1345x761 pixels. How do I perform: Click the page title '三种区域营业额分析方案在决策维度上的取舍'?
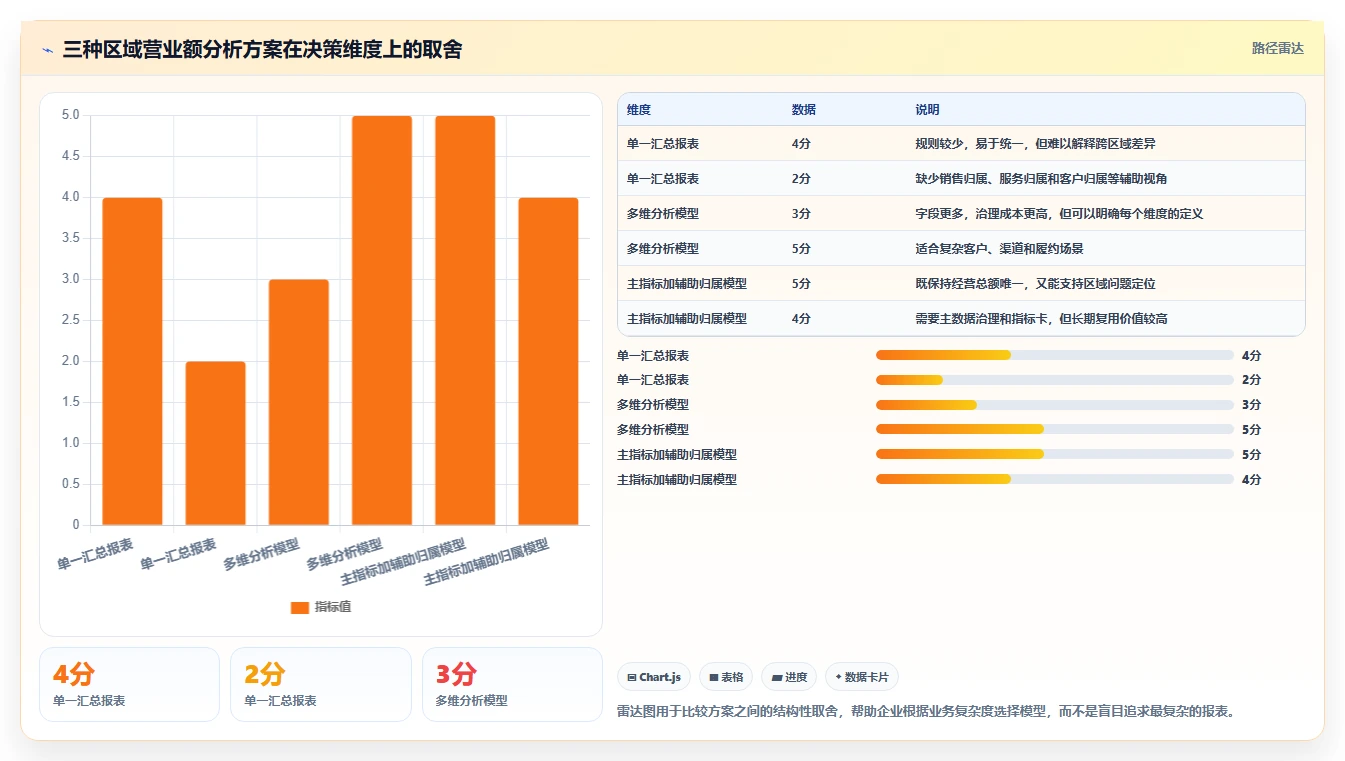click(262, 50)
